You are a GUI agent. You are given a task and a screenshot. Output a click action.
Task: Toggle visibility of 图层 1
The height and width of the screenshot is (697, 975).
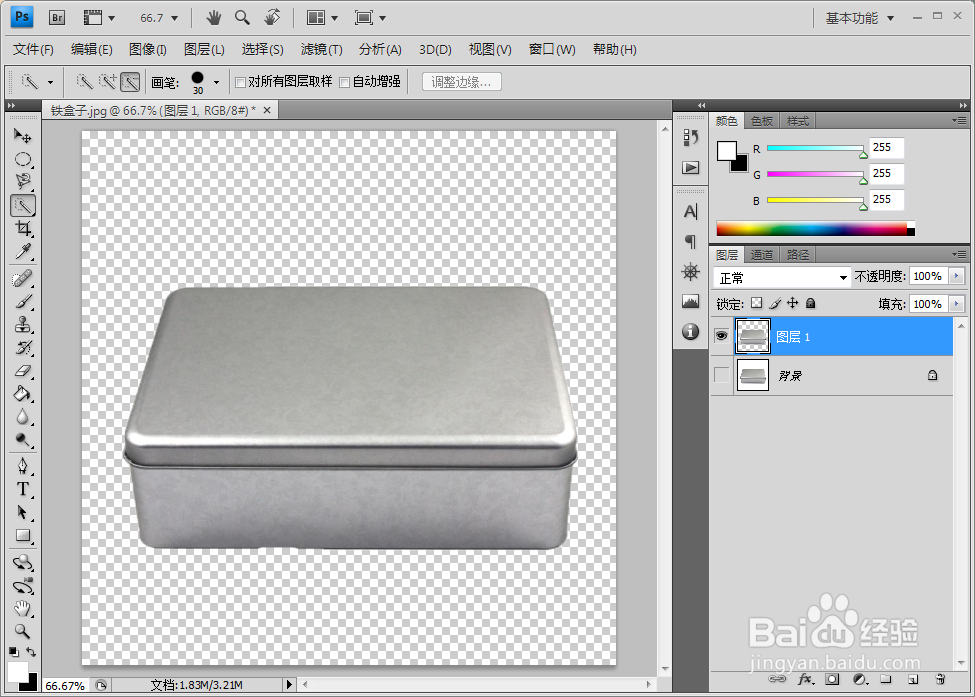pyautogui.click(x=721, y=336)
